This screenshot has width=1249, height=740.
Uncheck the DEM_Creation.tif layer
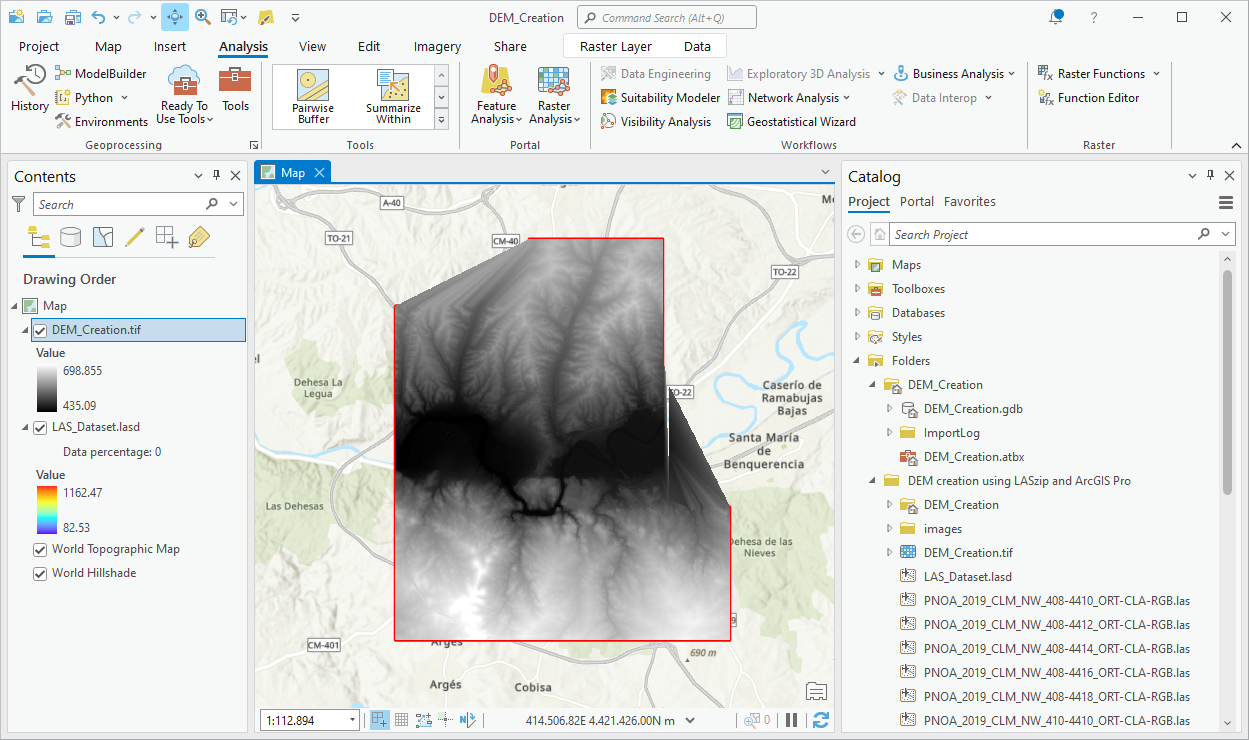[40, 331]
